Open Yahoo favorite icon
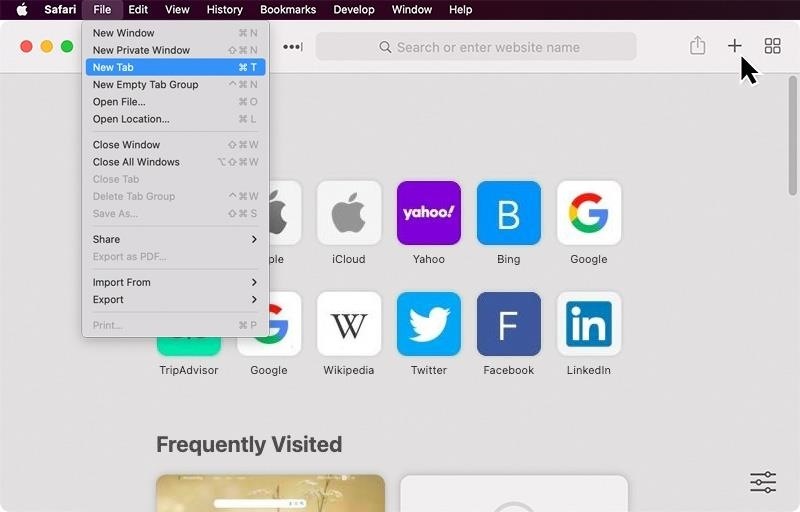The image size is (800, 512). 429,213
